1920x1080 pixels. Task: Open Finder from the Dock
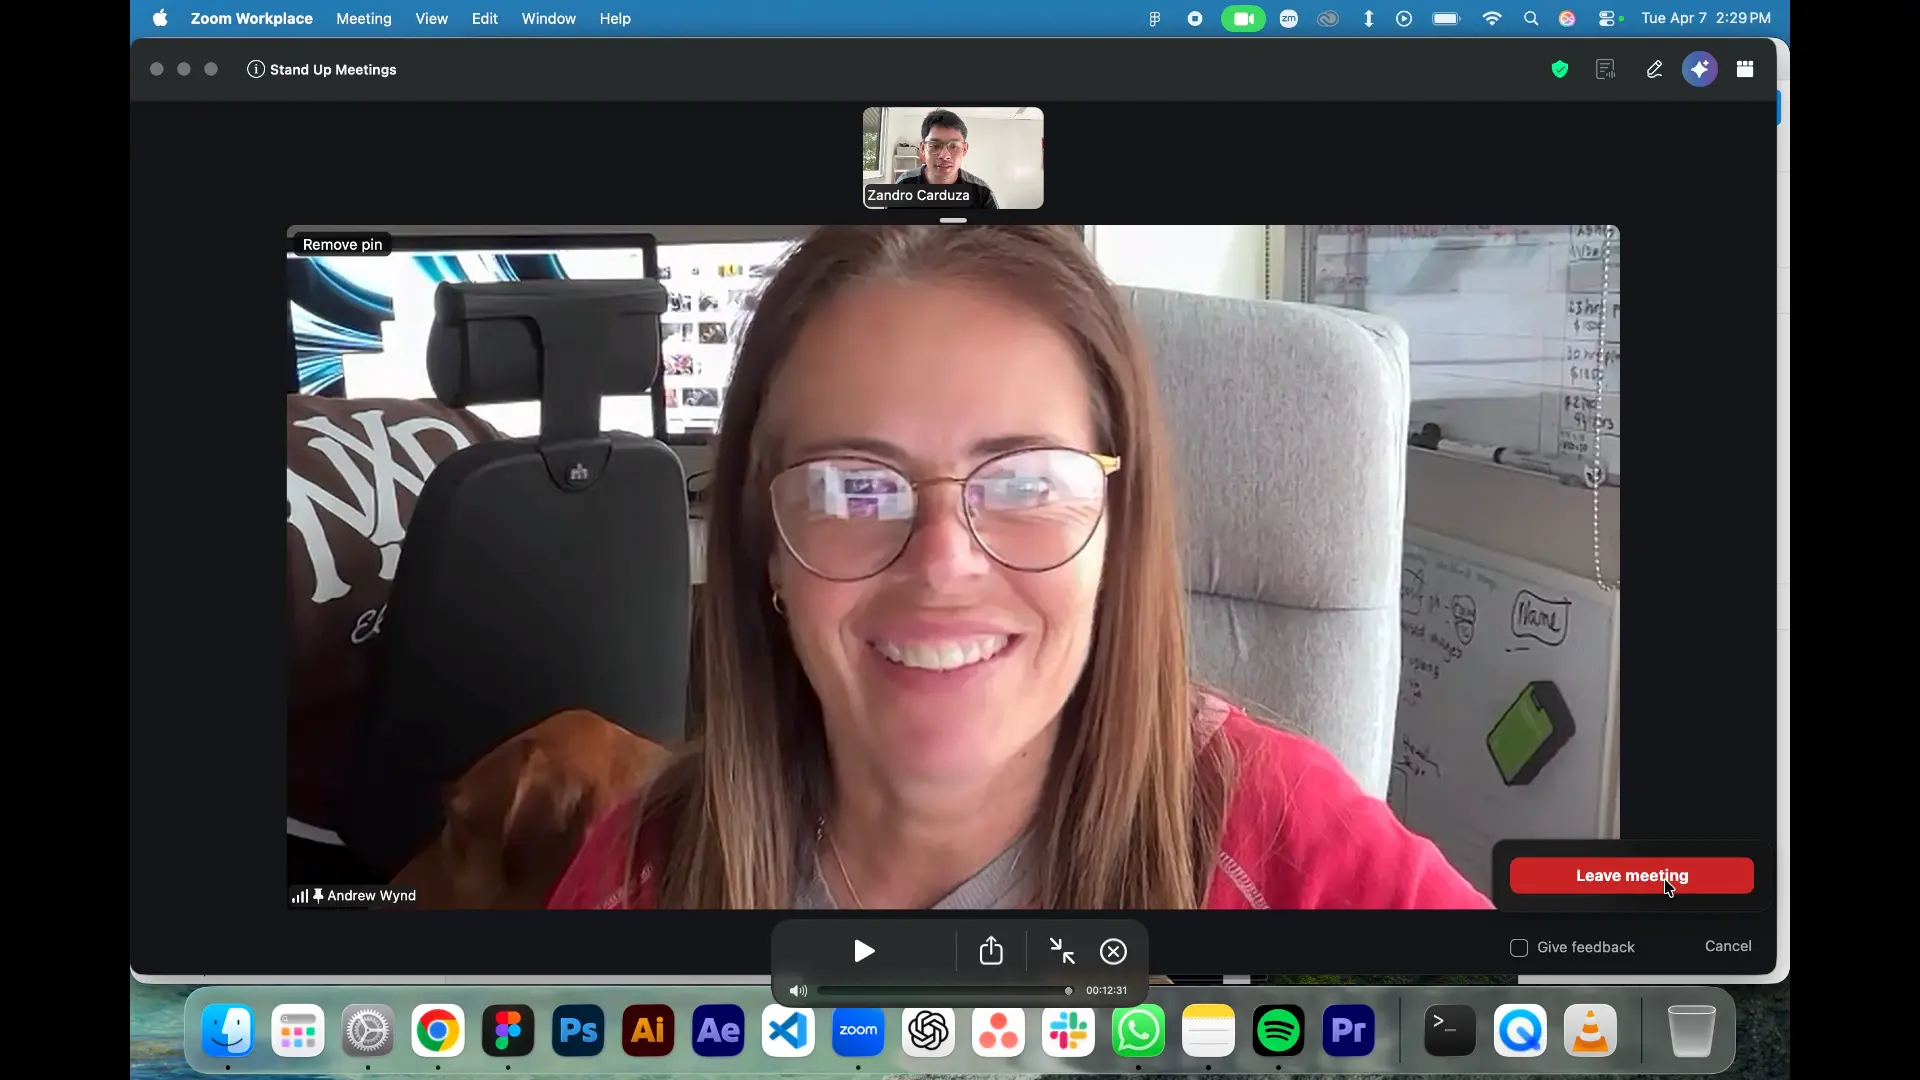click(x=228, y=1031)
